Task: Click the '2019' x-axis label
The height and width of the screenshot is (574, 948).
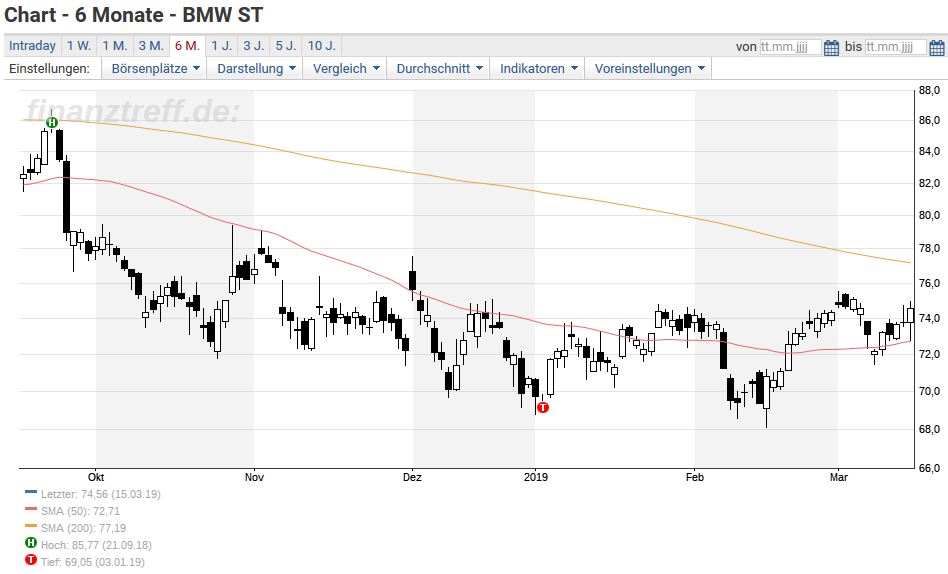Action: click(x=536, y=477)
